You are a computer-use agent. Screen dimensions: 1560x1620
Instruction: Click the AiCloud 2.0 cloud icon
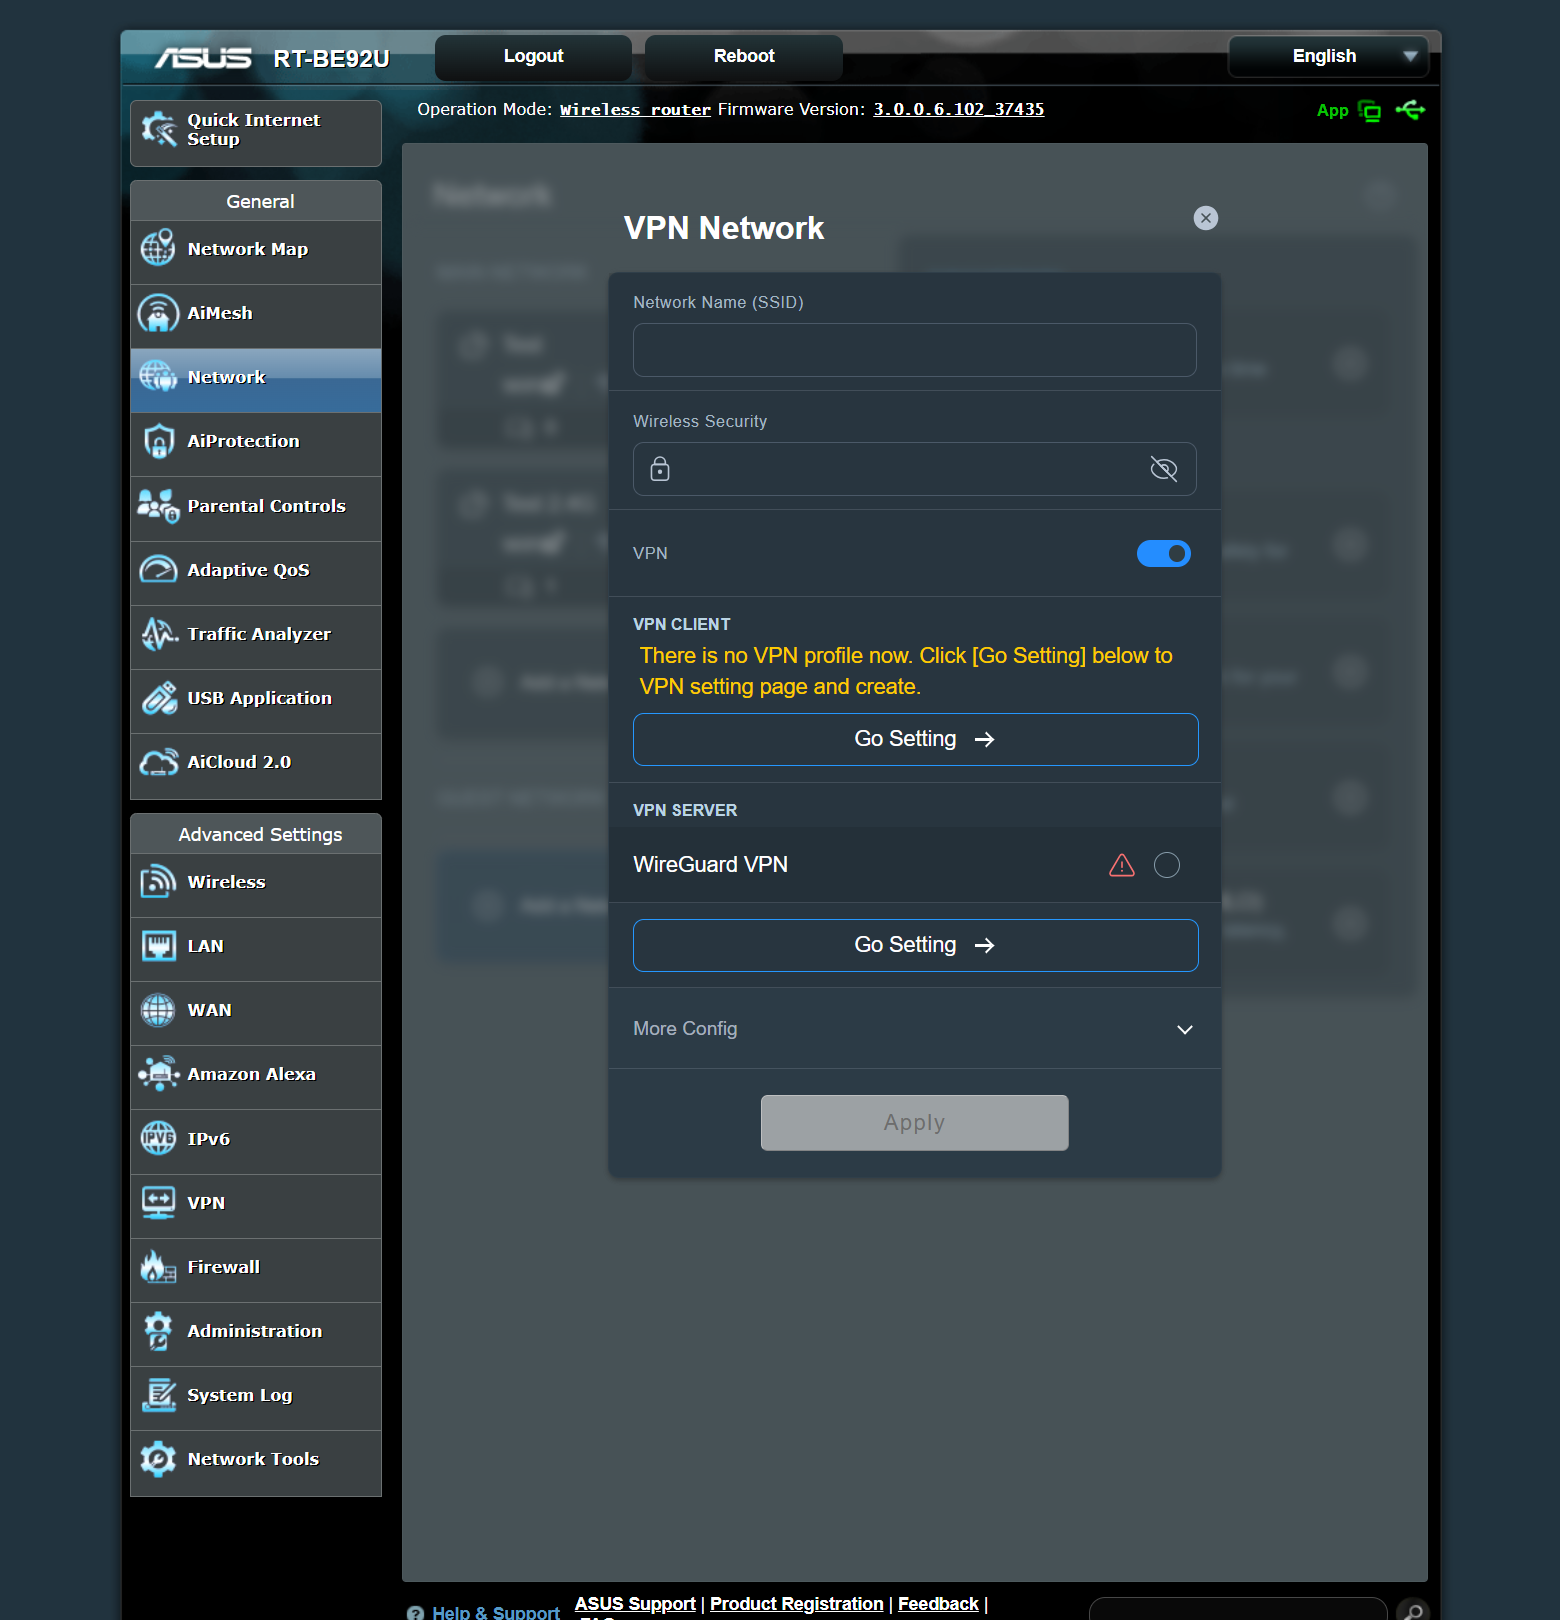[158, 762]
